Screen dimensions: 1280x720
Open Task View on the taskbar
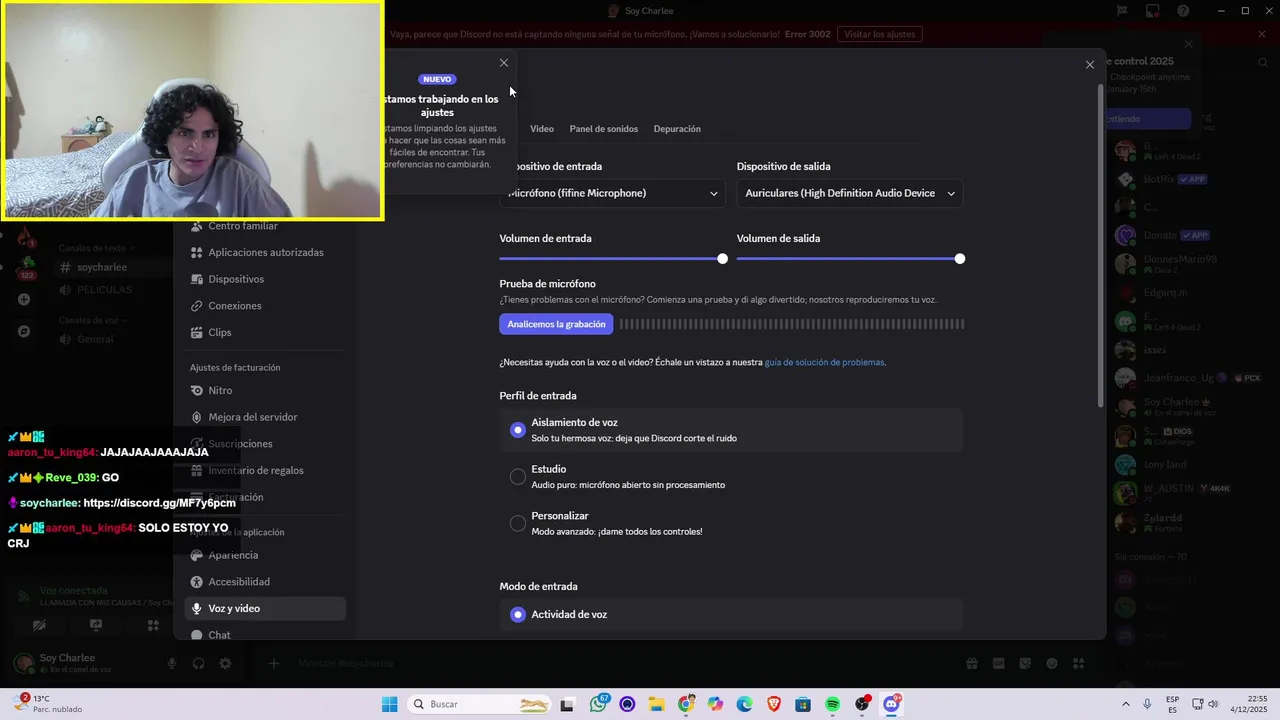567,704
